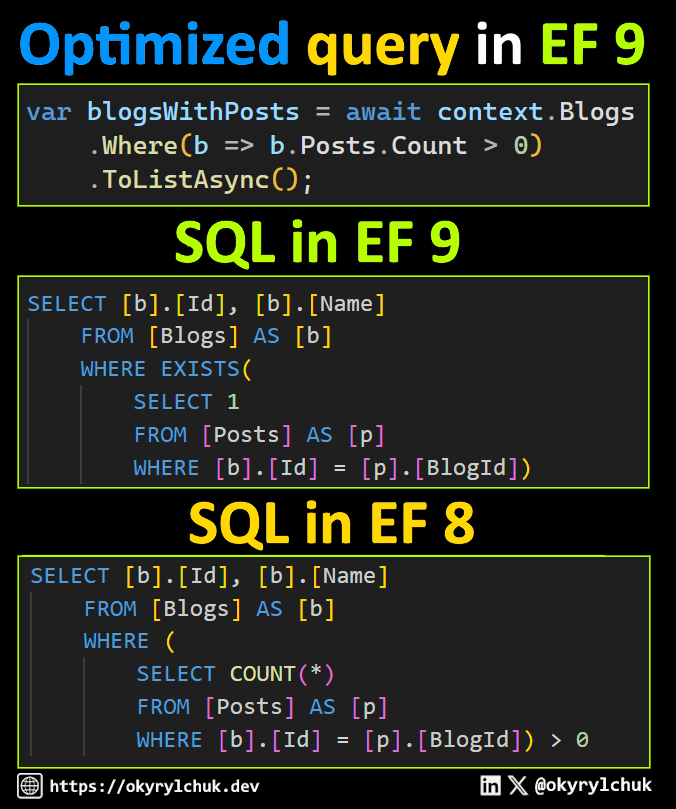The width and height of the screenshot is (676, 809).
Task: Click the @okyrylchuk handle
Action: [x=593, y=785]
